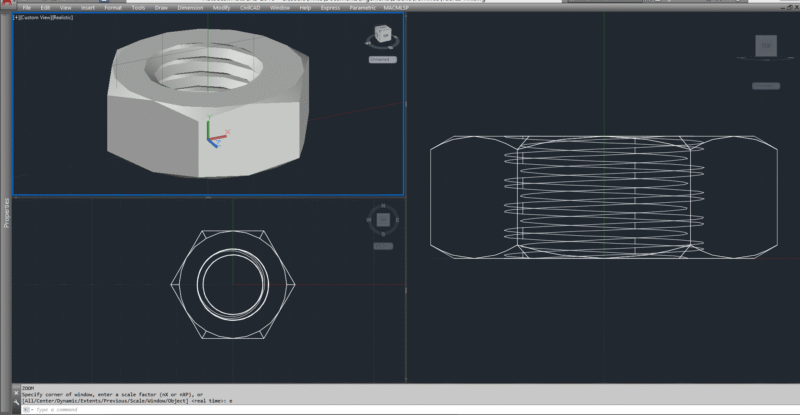Open the Express menu
This screenshot has height=415, width=800.
(330, 8)
